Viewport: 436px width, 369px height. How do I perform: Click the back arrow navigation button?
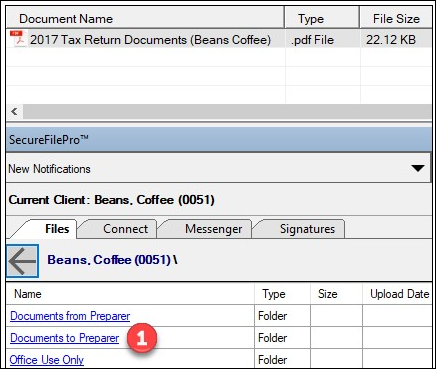click(23, 261)
